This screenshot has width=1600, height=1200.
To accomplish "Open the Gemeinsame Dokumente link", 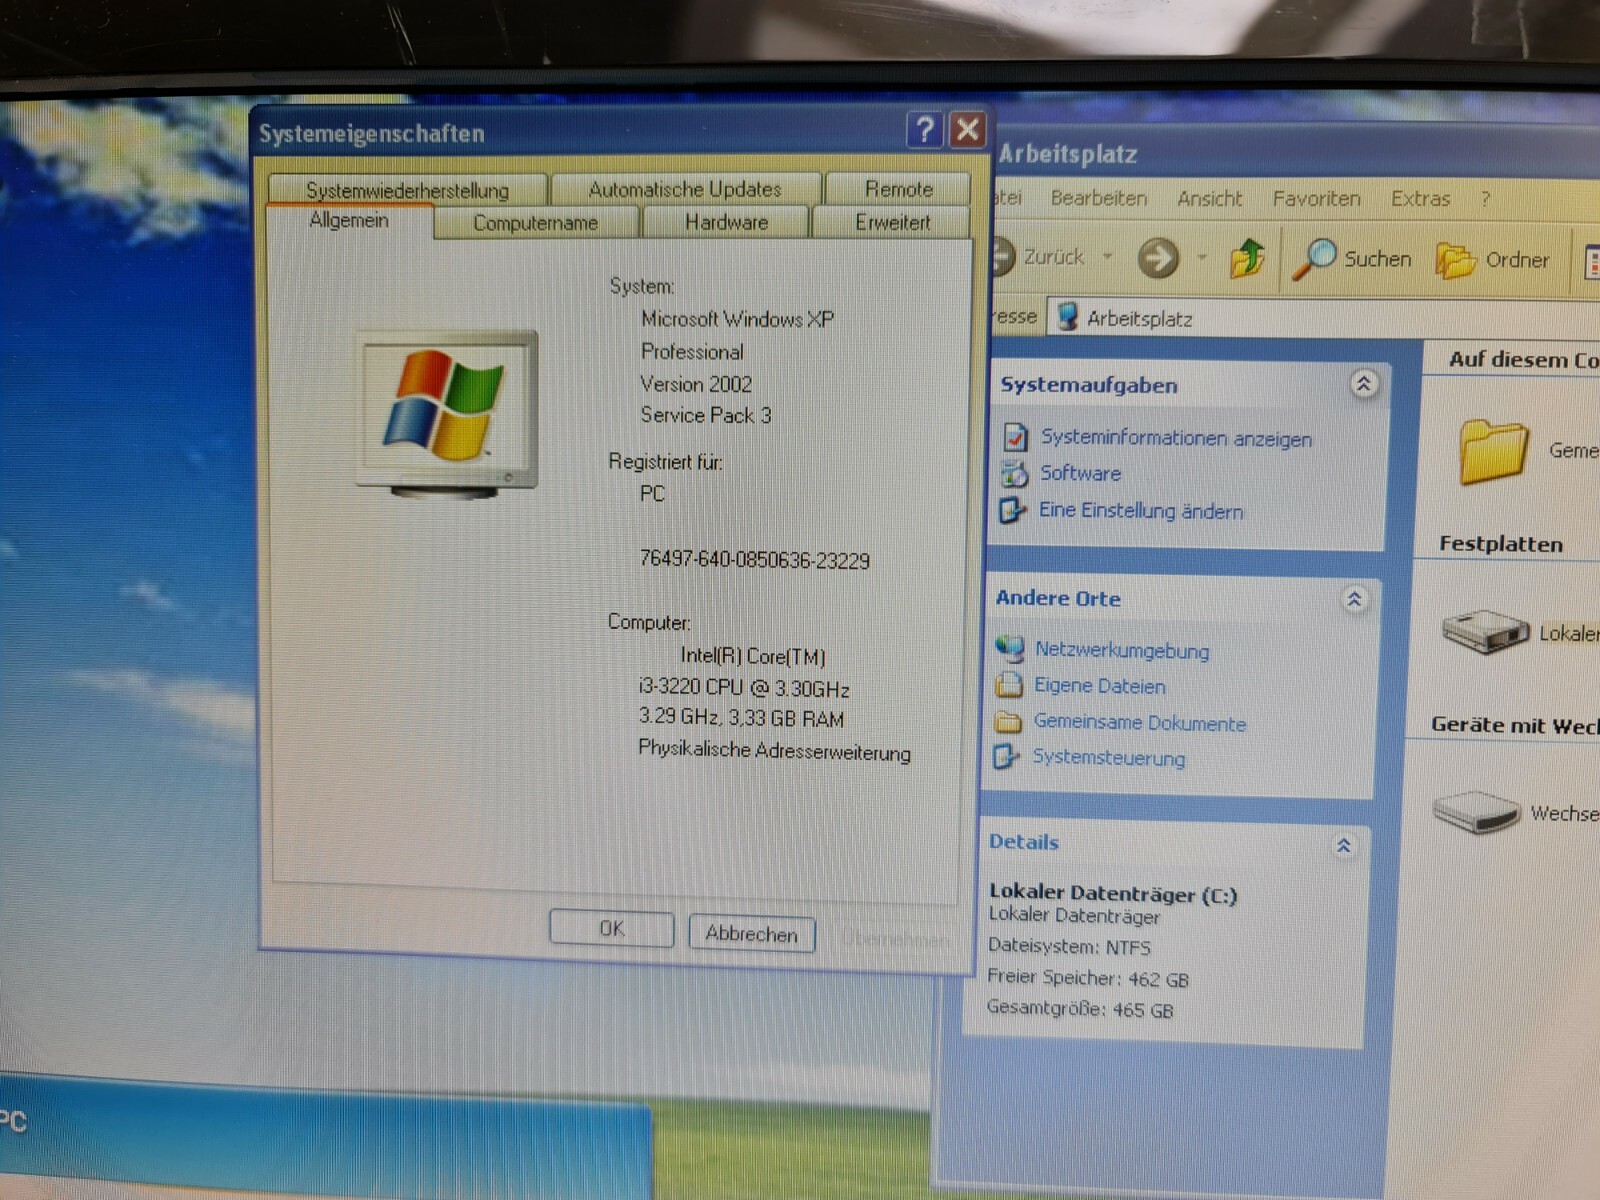I will 1139,722.
